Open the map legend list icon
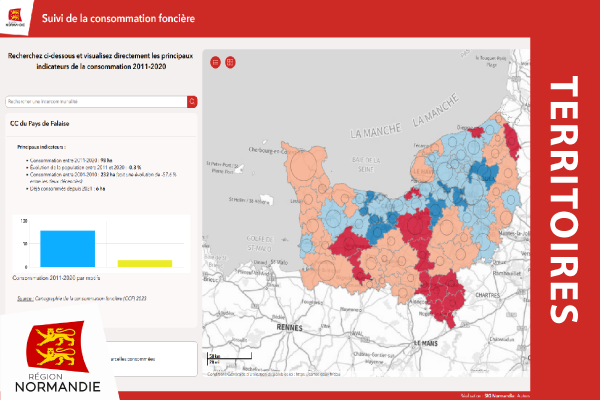The height and width of the screenshot is (400, 600). [215, 62]
